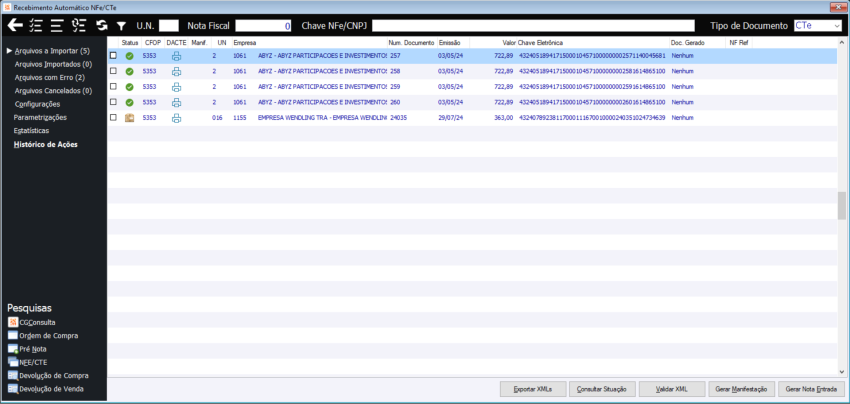Image resolution: width=850 pixels, height=404 pixels.
Task: Sort by the Num. Documento column header
Action: (411, 42)
